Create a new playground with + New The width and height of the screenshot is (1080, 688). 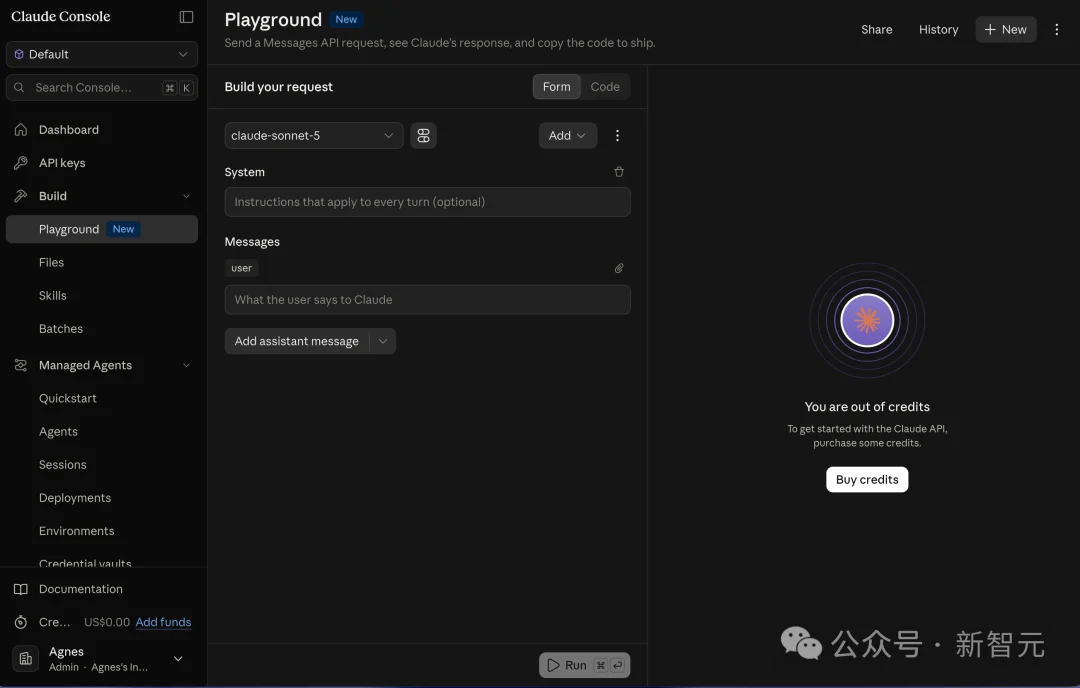pyautogui.click(x=1006, y=30)
